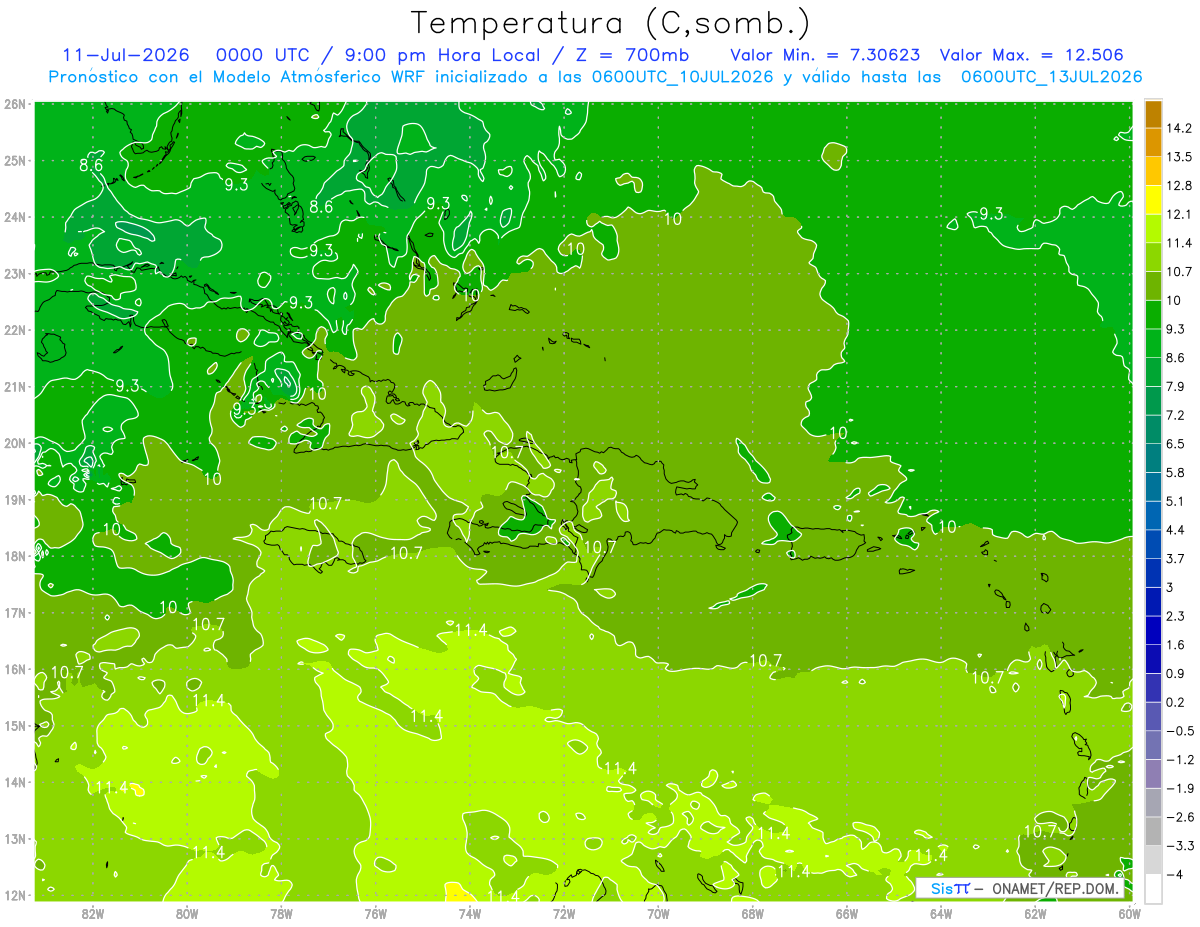Click the '66W' longitude axis label
Image resolution: width=1200 pixels, height=927 pixels.
(x=846, y=913)
